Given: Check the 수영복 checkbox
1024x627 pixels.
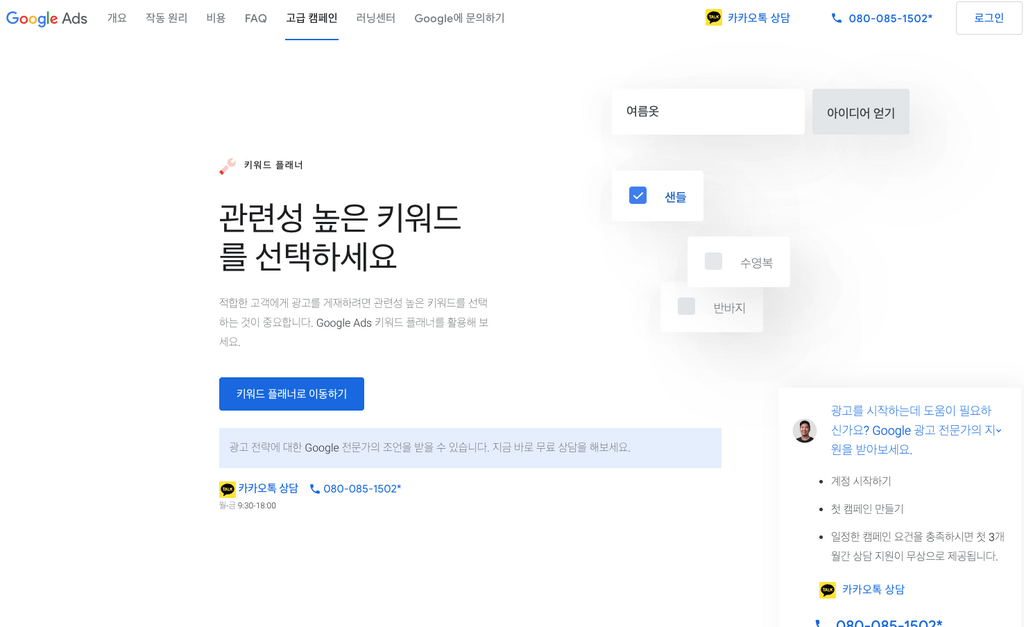Looking at the screenshot, I should [714, 261].
